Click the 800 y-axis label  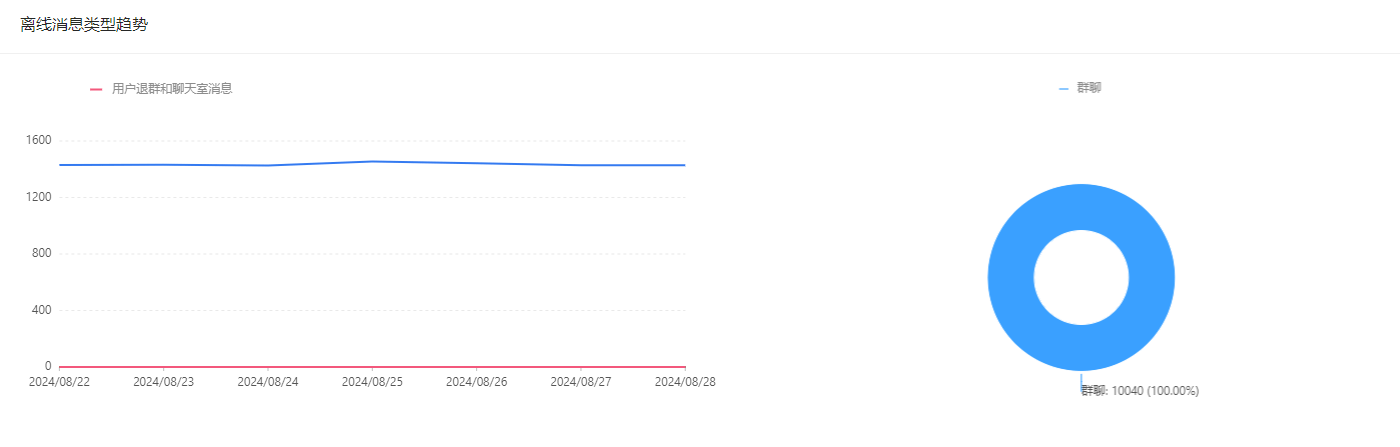pyautogui.click(x=43, y=254)
